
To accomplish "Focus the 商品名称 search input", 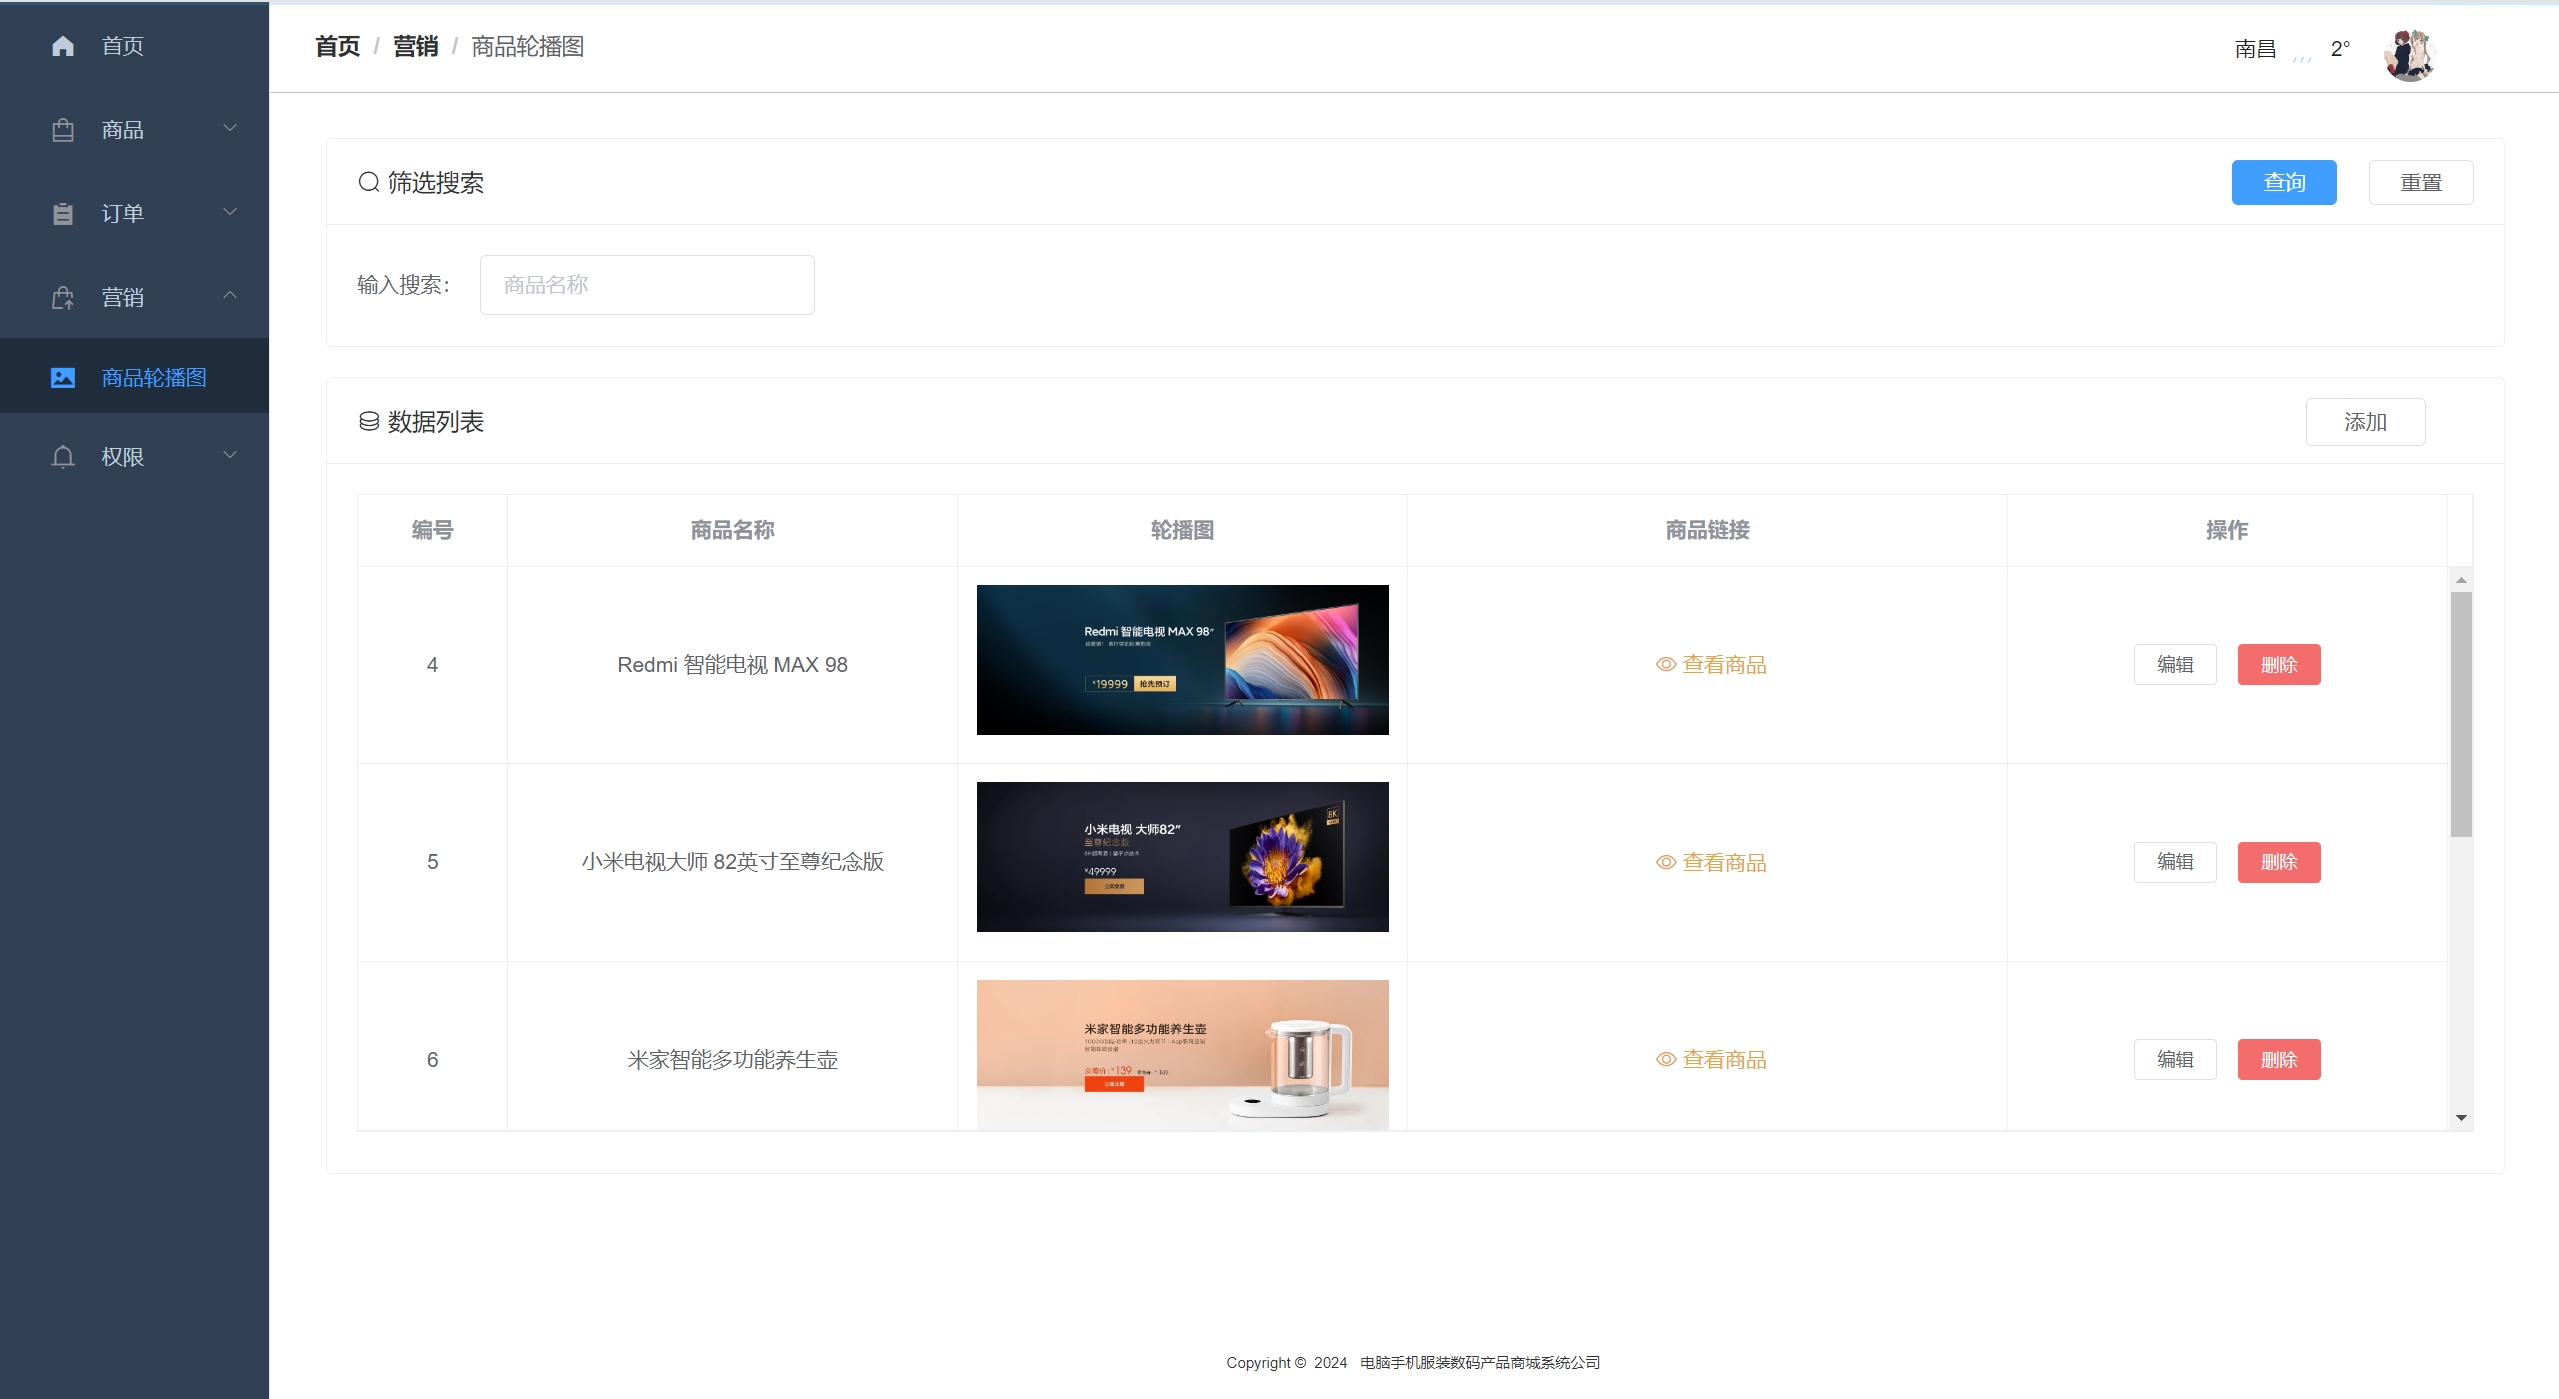I will pyautogui.click(x=647, y=285).
